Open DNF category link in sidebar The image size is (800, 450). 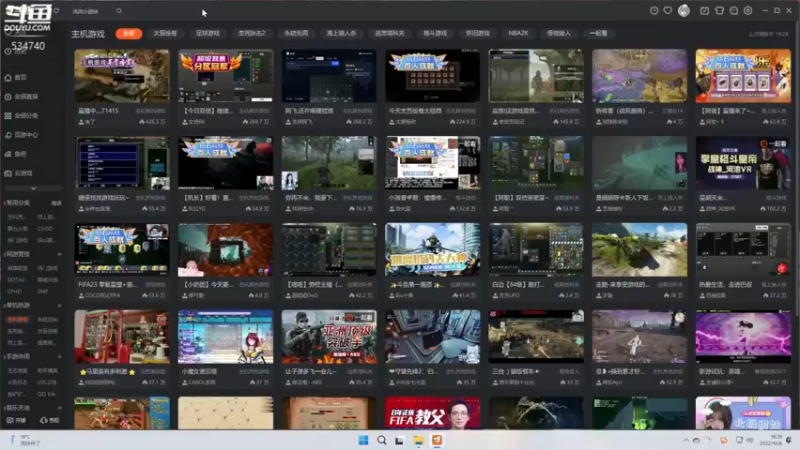42,291
